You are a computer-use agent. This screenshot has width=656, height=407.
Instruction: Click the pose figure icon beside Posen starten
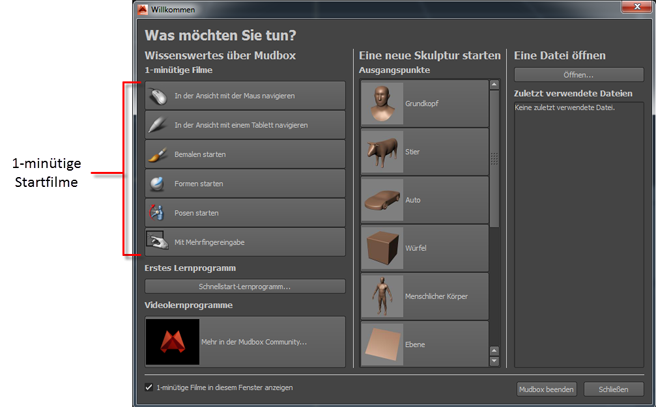tap(157, 213)
